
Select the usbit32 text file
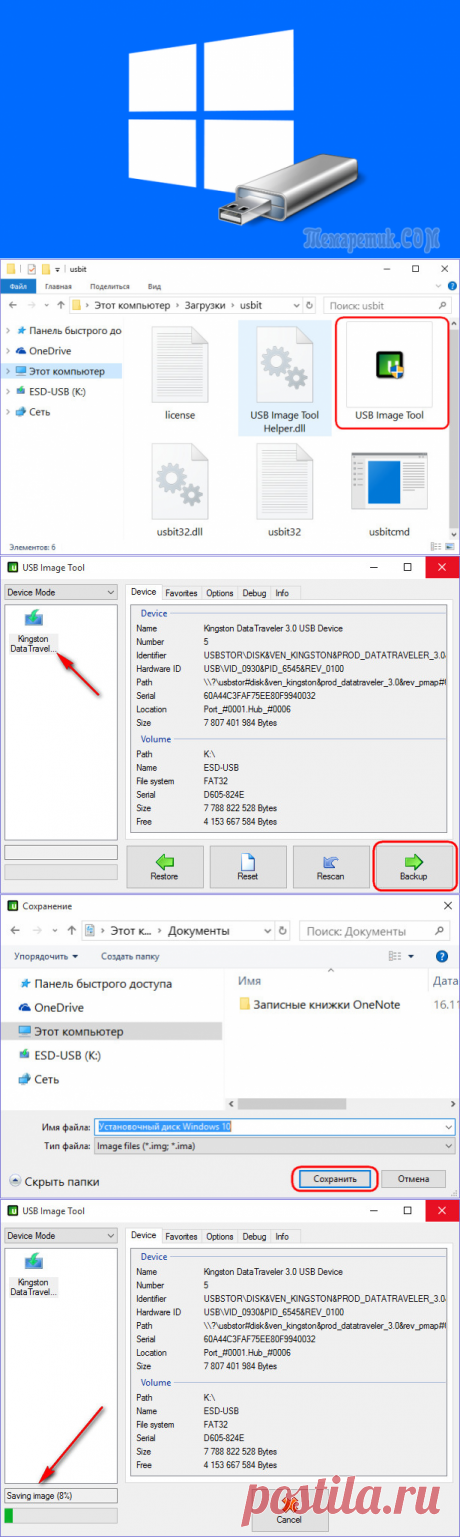pos(285,490)
